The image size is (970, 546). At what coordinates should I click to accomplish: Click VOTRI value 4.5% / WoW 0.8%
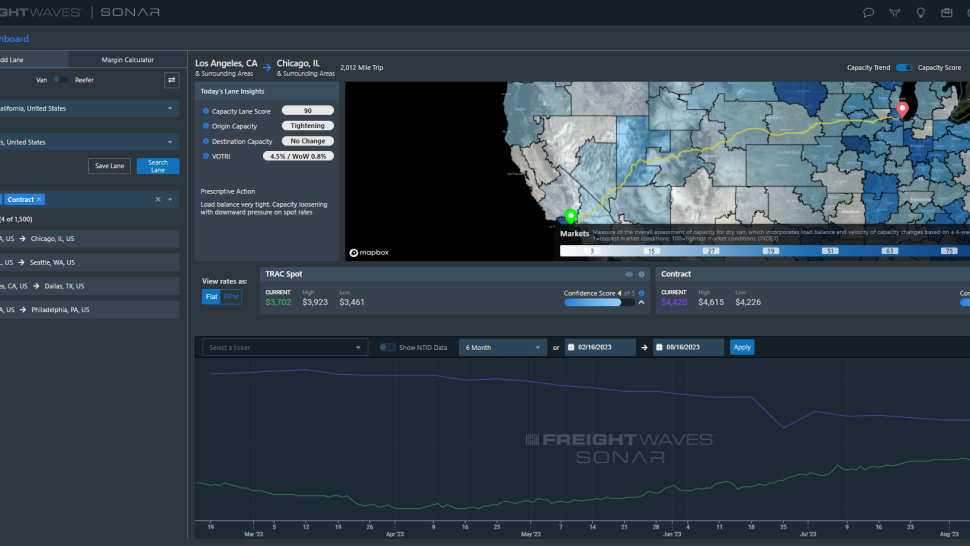(298, 156)
